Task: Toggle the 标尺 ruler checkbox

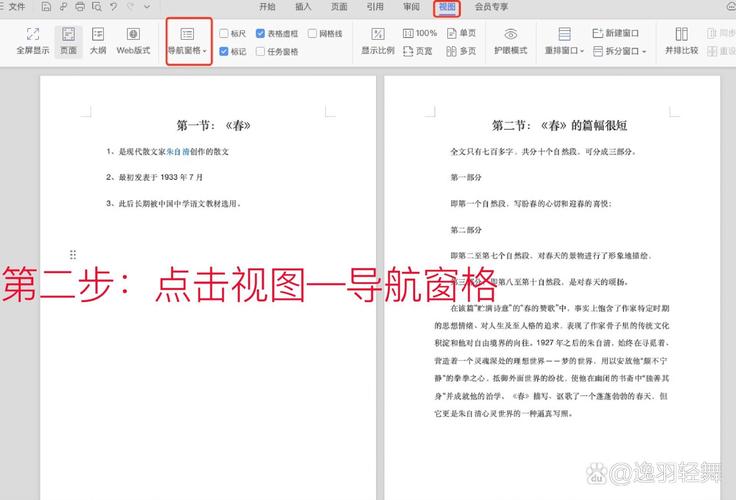Action: coord(224,33)
